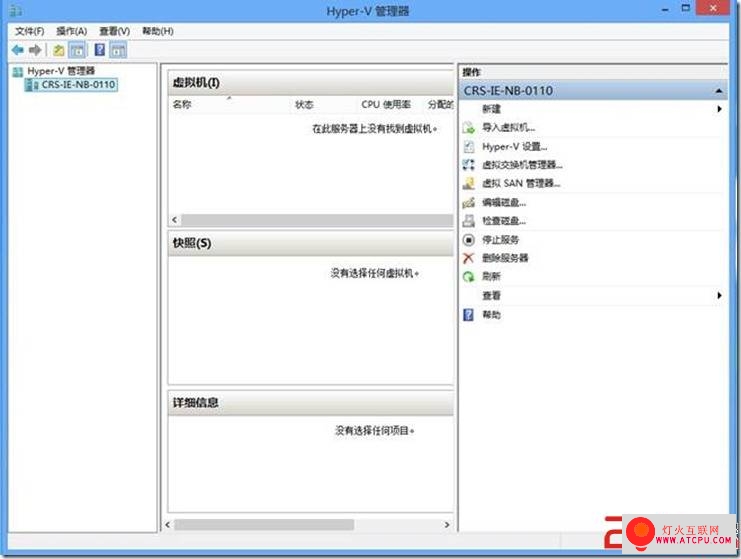The height and width of the screenshot is (559, 741).
Task: Click the 详细信息 panel header
Action: tap(310, 403)
